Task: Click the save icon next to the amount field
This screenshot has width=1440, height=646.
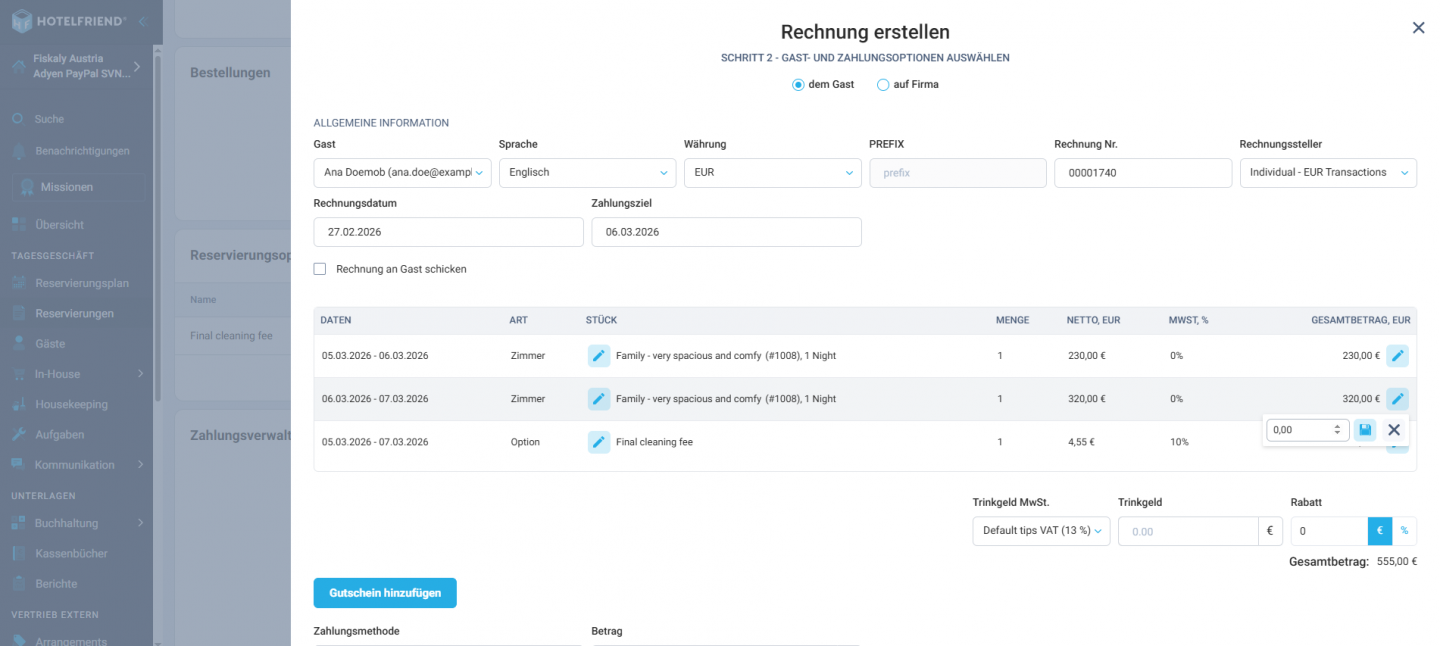Action: pos(1365,430)
